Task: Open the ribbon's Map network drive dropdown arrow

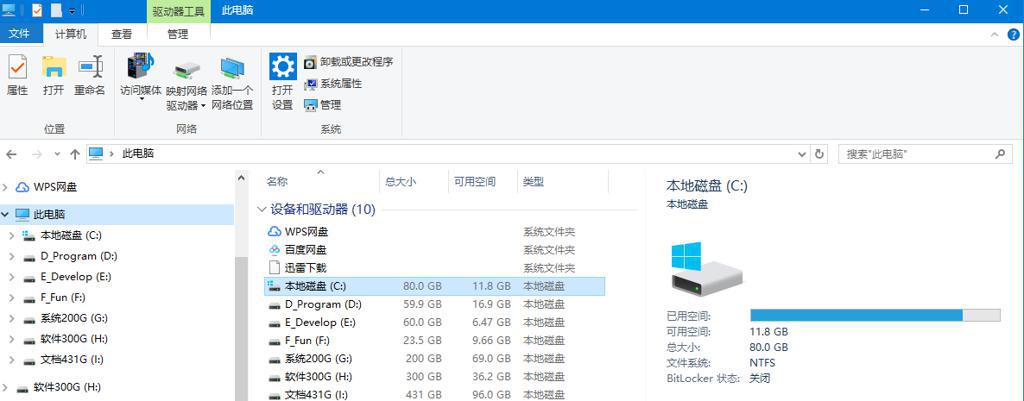Action: pos(203,106)
